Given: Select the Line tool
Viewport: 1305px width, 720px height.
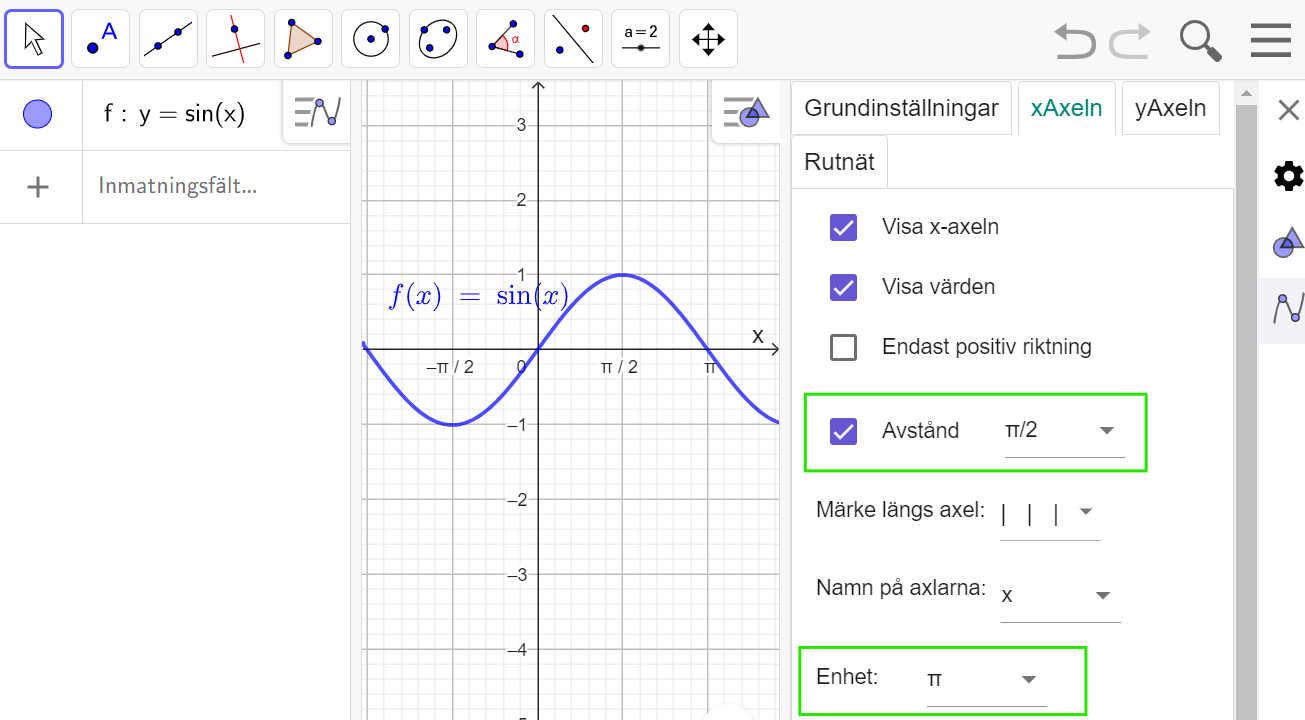Looking at the screenshot, I should point(167,38).
